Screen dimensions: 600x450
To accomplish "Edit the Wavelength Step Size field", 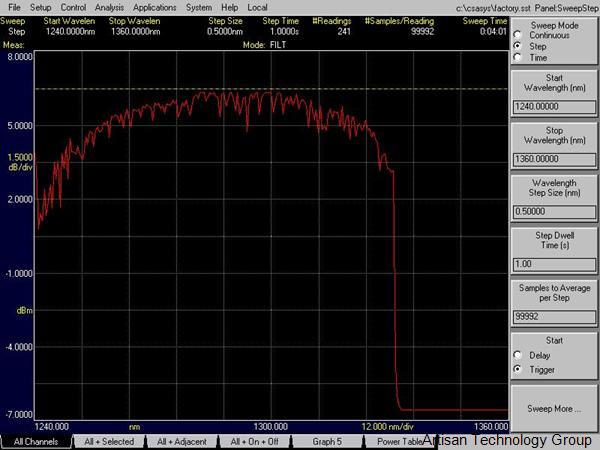I will tap(553, 211).
